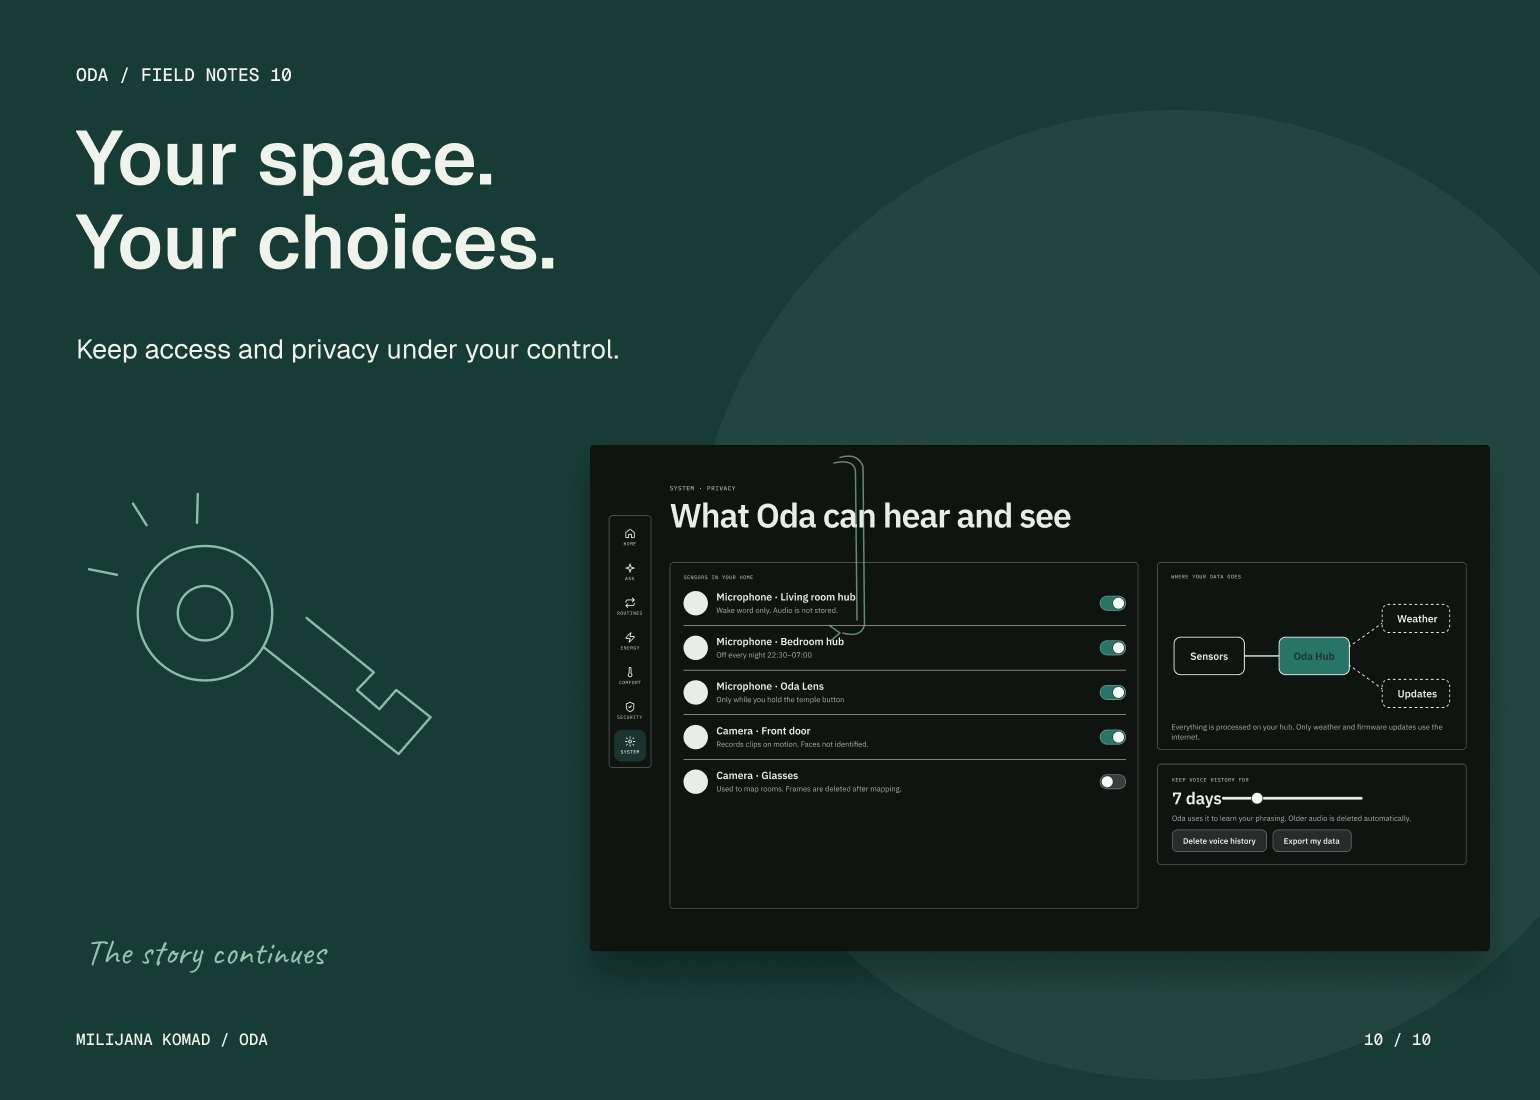Screen dimensions: 1540x1100
Task: Go to Routines in the sidebar
Action: tap(630, 606)
